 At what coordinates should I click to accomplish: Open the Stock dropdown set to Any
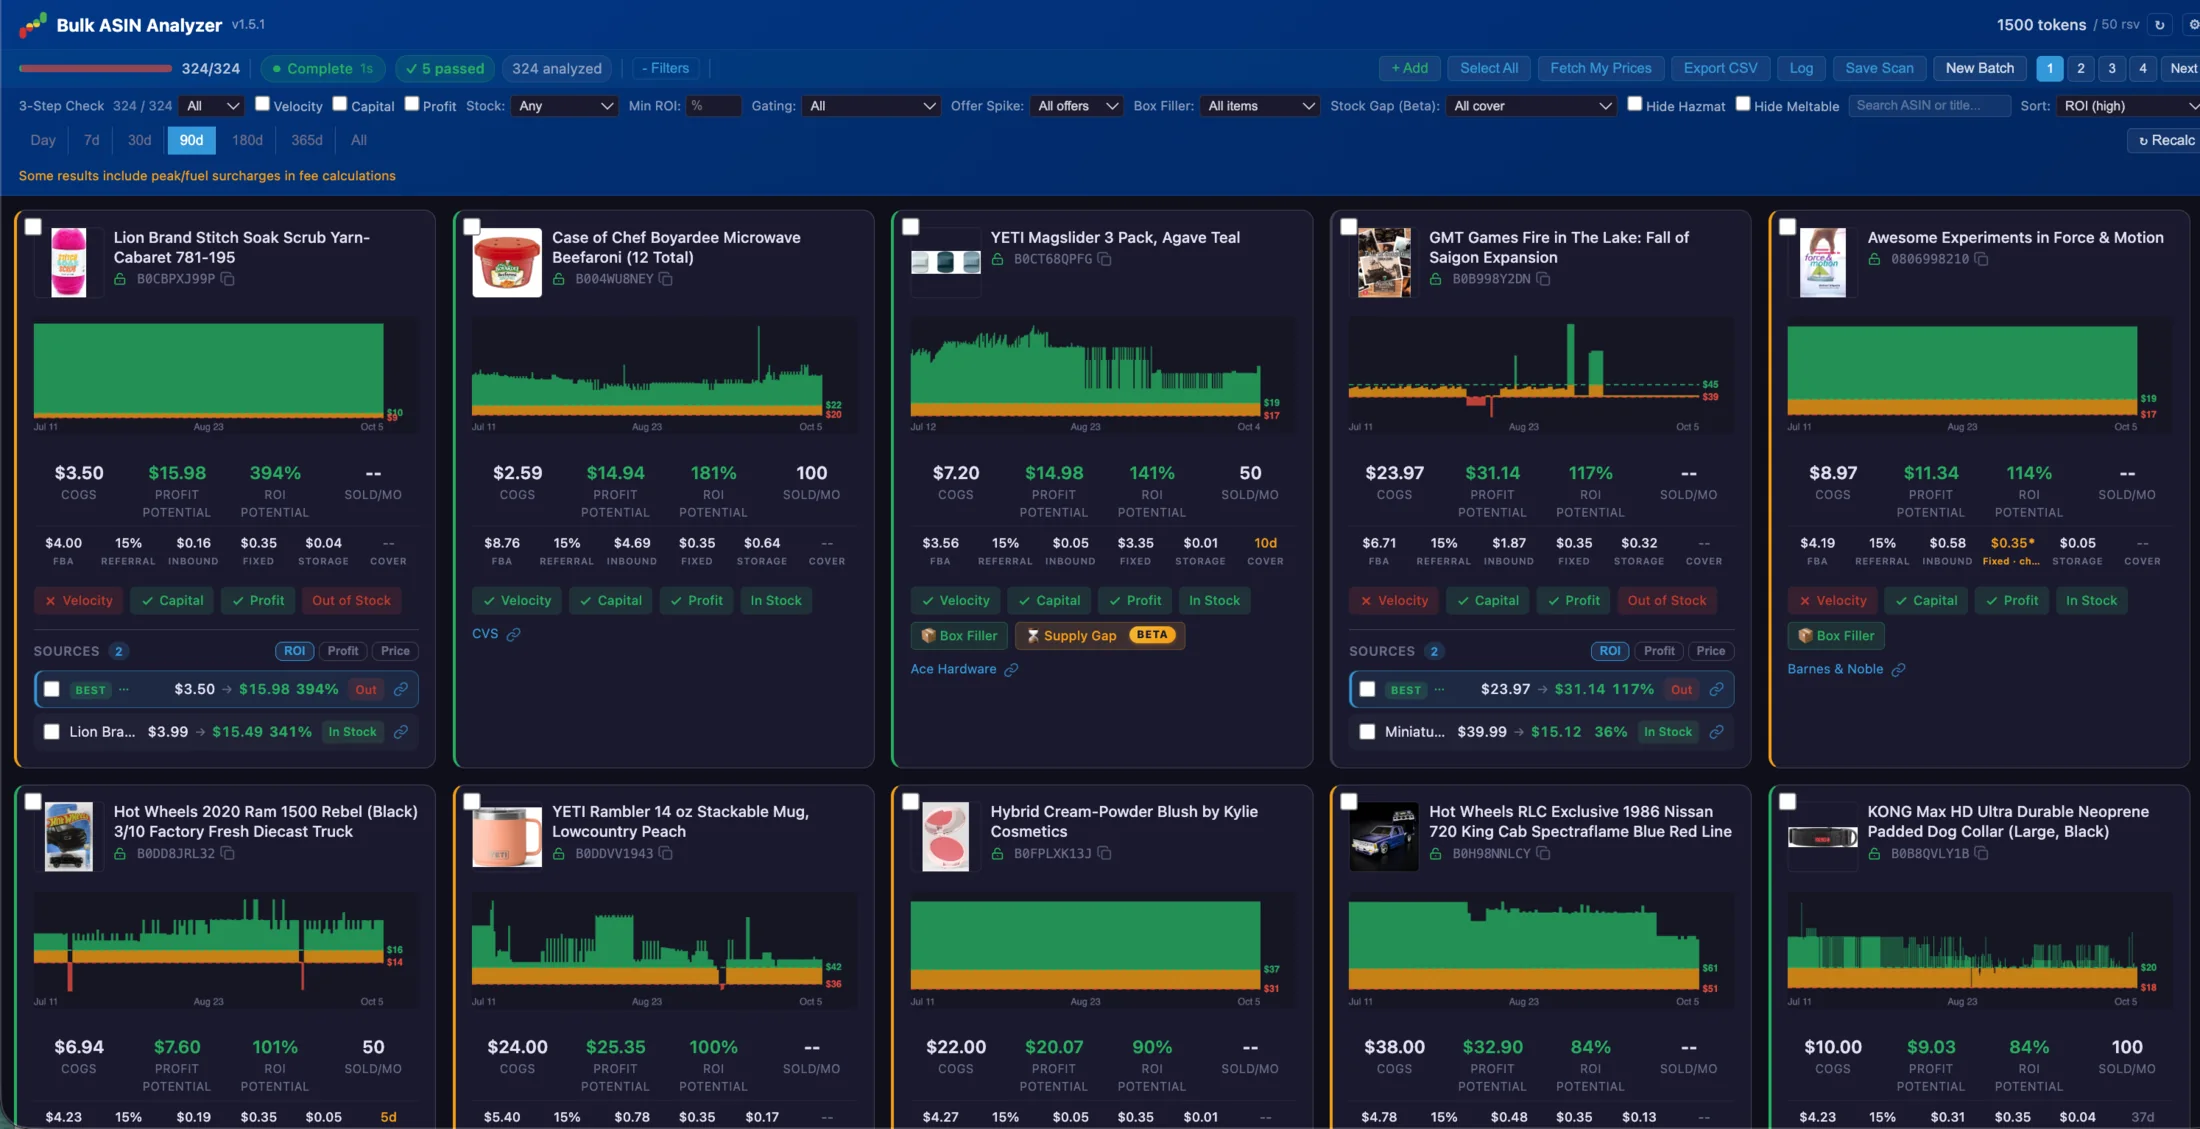point(565,106)
